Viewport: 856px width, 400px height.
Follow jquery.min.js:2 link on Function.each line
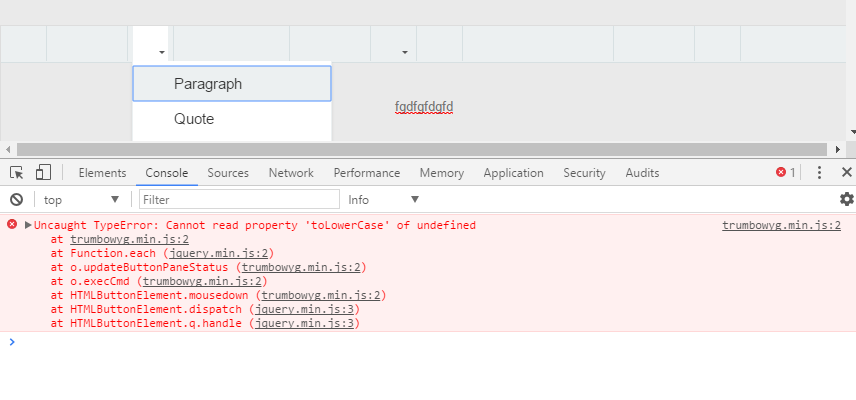click(x=218, y=253)
